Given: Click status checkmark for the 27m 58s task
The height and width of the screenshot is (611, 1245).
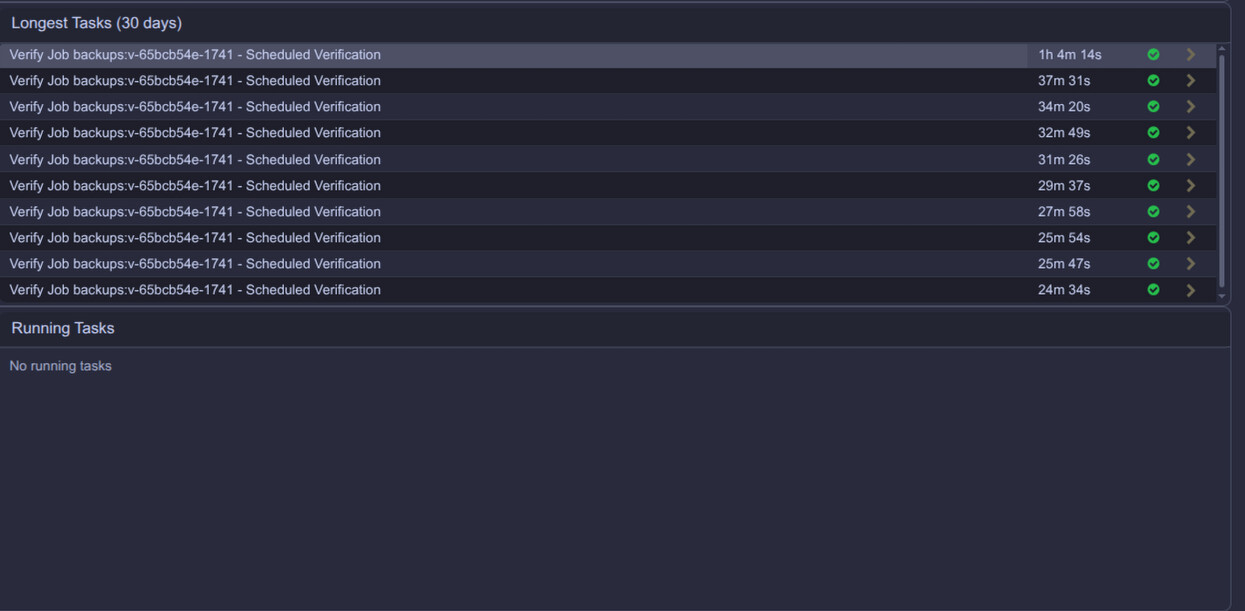Looking at the screenshot, I should click(1153, 212).
